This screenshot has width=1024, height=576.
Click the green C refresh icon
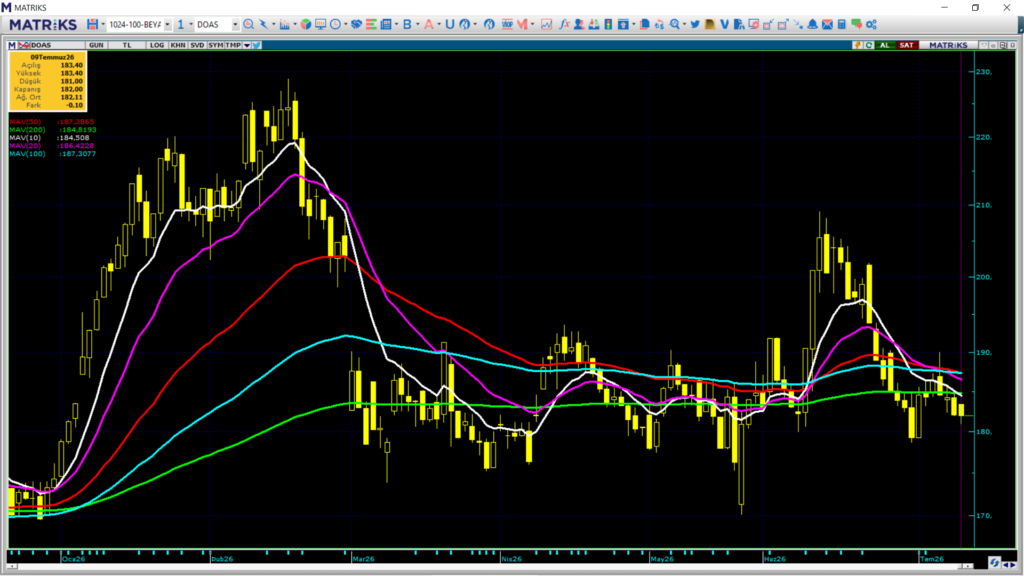pos(869,45)
